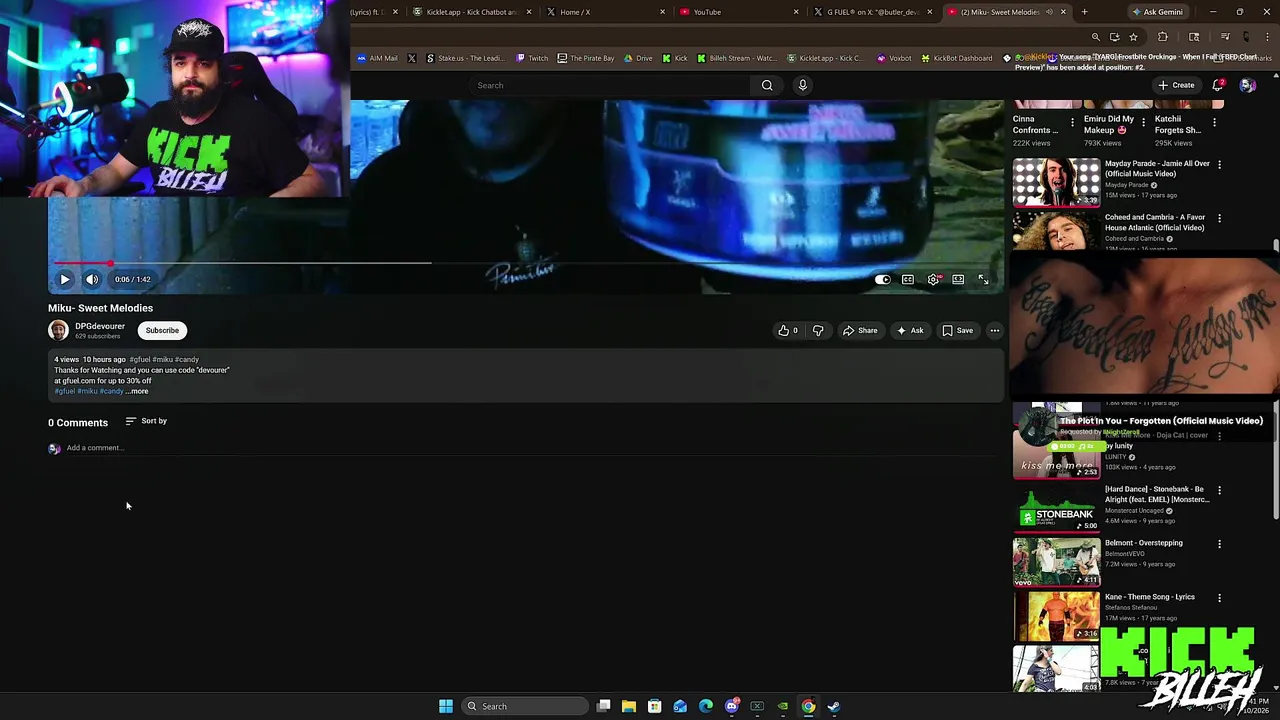Click the Play button on the video
Screen dimensions: 1280x720
tap(64, 280)
